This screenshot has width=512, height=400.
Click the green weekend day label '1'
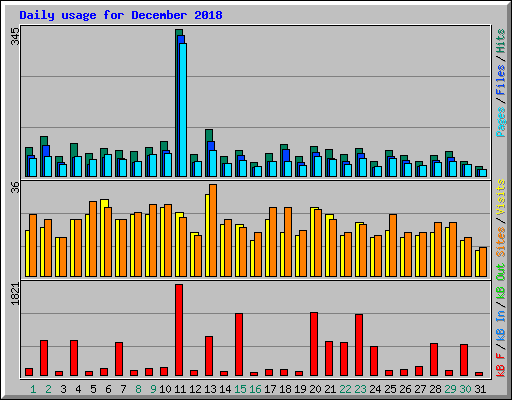(x=33, y=389)
